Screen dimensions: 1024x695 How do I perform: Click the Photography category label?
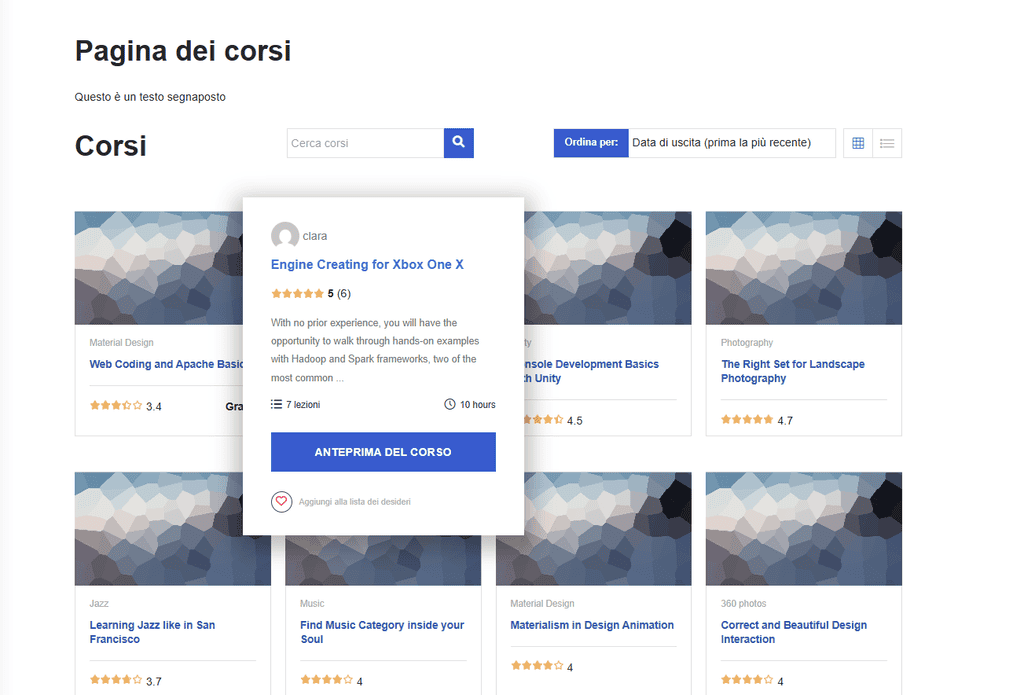coord(746,342)
